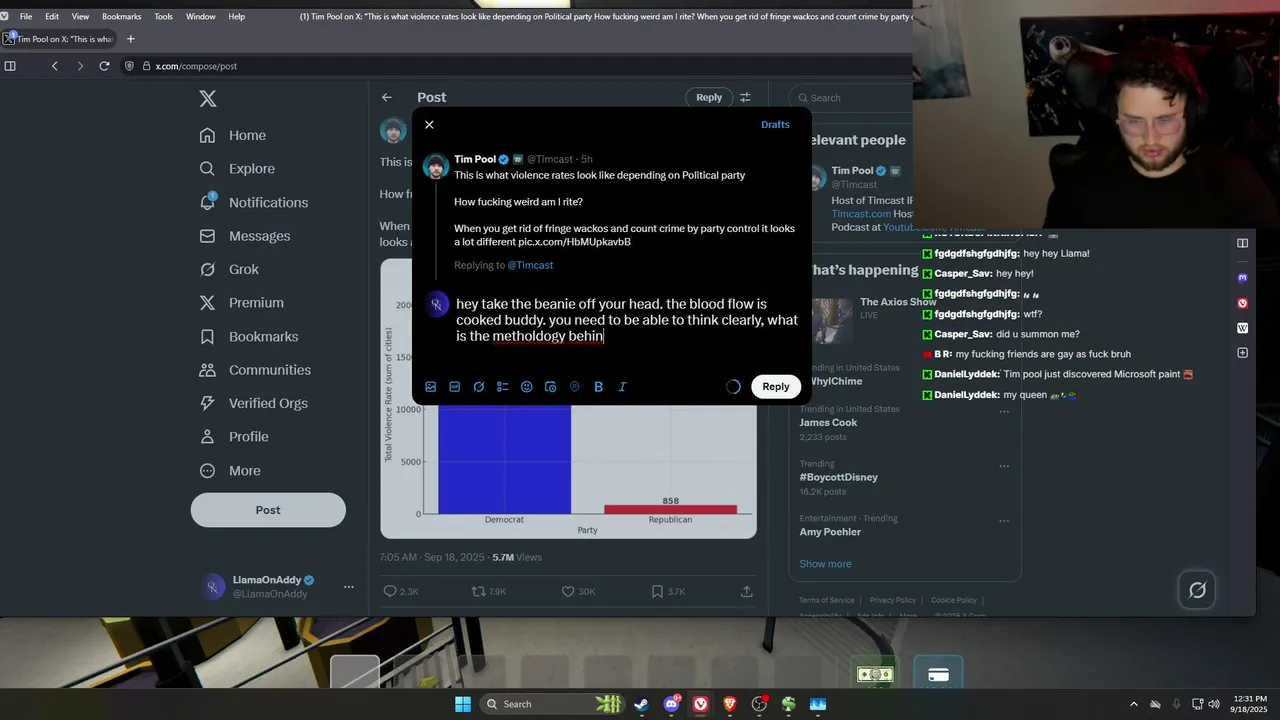This screenshot has height=720, width=1280.
Task: Click the X logo at sidebar top
Action: [x=208, y=98]
